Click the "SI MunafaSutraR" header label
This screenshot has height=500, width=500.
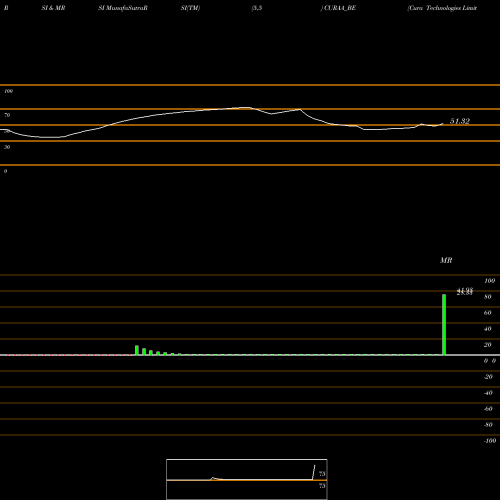(x=123, y=8)
